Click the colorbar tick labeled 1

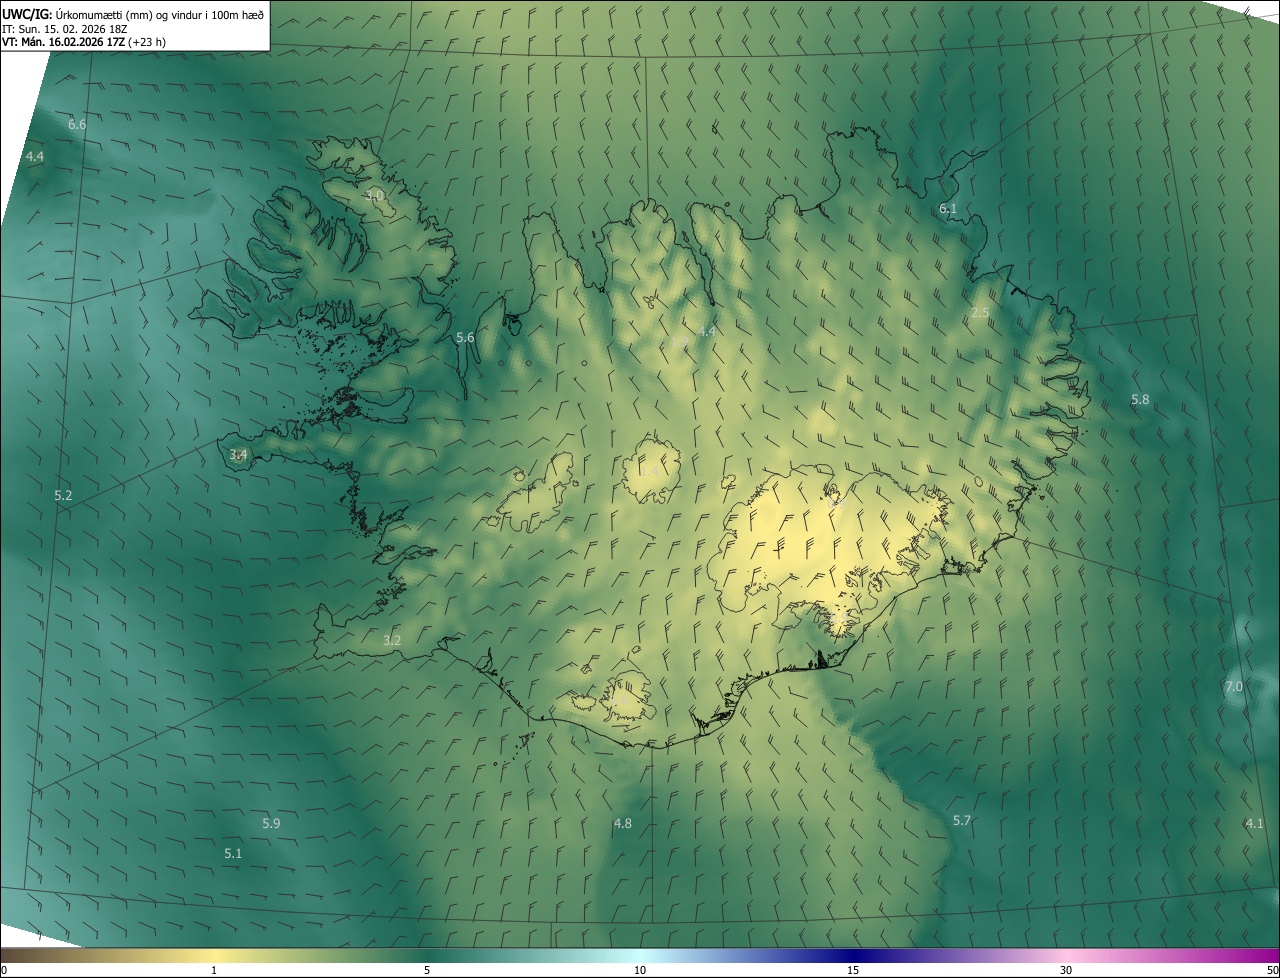(x=214, y=971)
